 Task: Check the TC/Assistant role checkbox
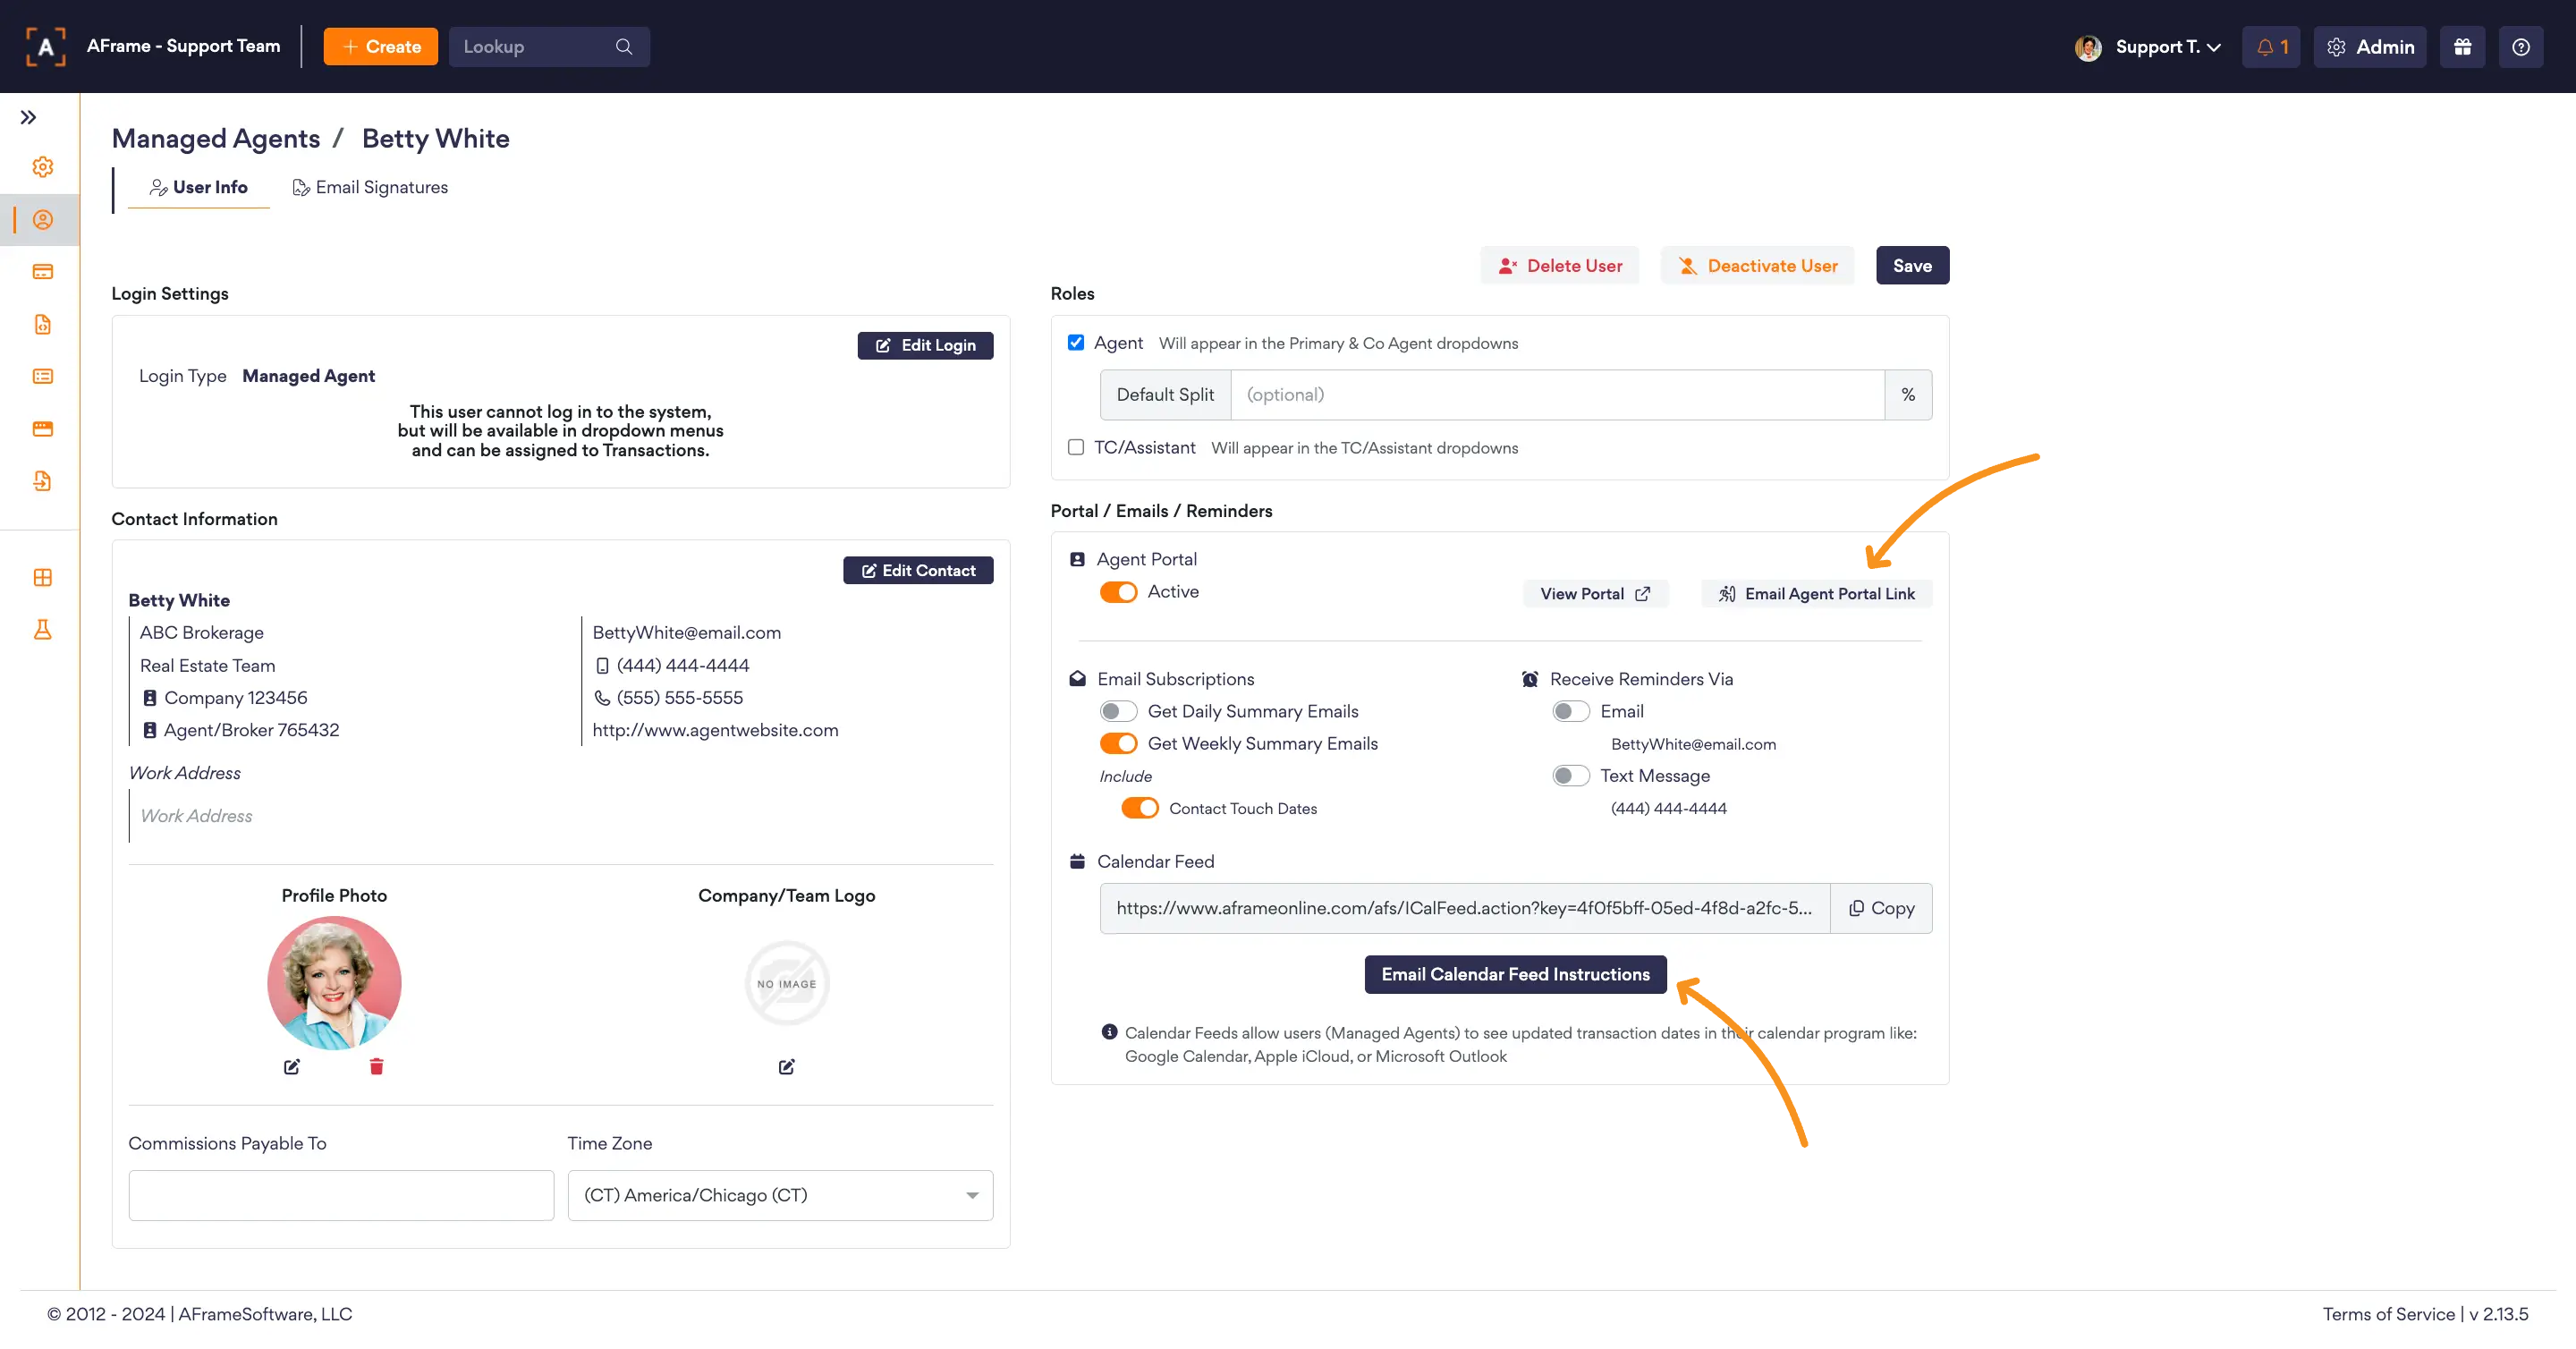1076,447
